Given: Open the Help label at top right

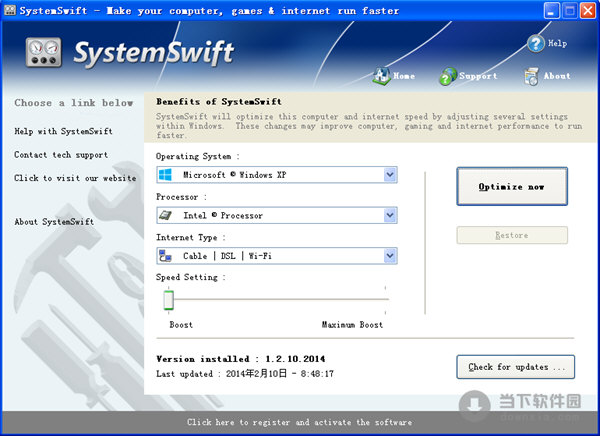Looking at the screenshot, I should tap(557, 43).
